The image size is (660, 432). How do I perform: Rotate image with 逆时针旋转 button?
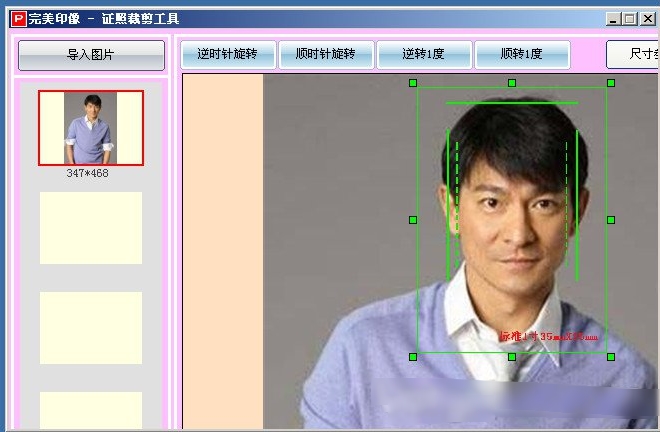point(228,54)
